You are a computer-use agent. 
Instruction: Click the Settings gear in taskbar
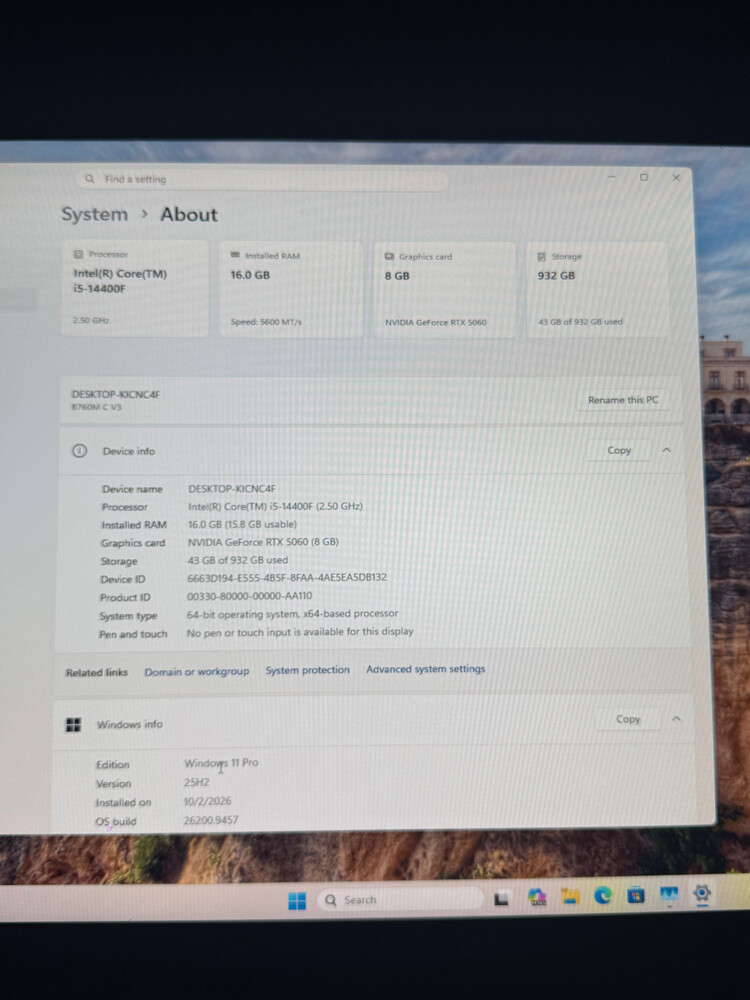[x=702, y=893]
